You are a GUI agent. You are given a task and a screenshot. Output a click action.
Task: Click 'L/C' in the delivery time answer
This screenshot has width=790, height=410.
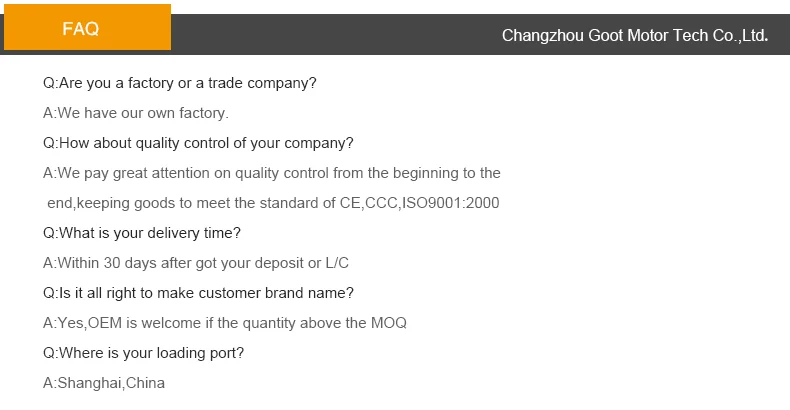[x=337, y=263]
